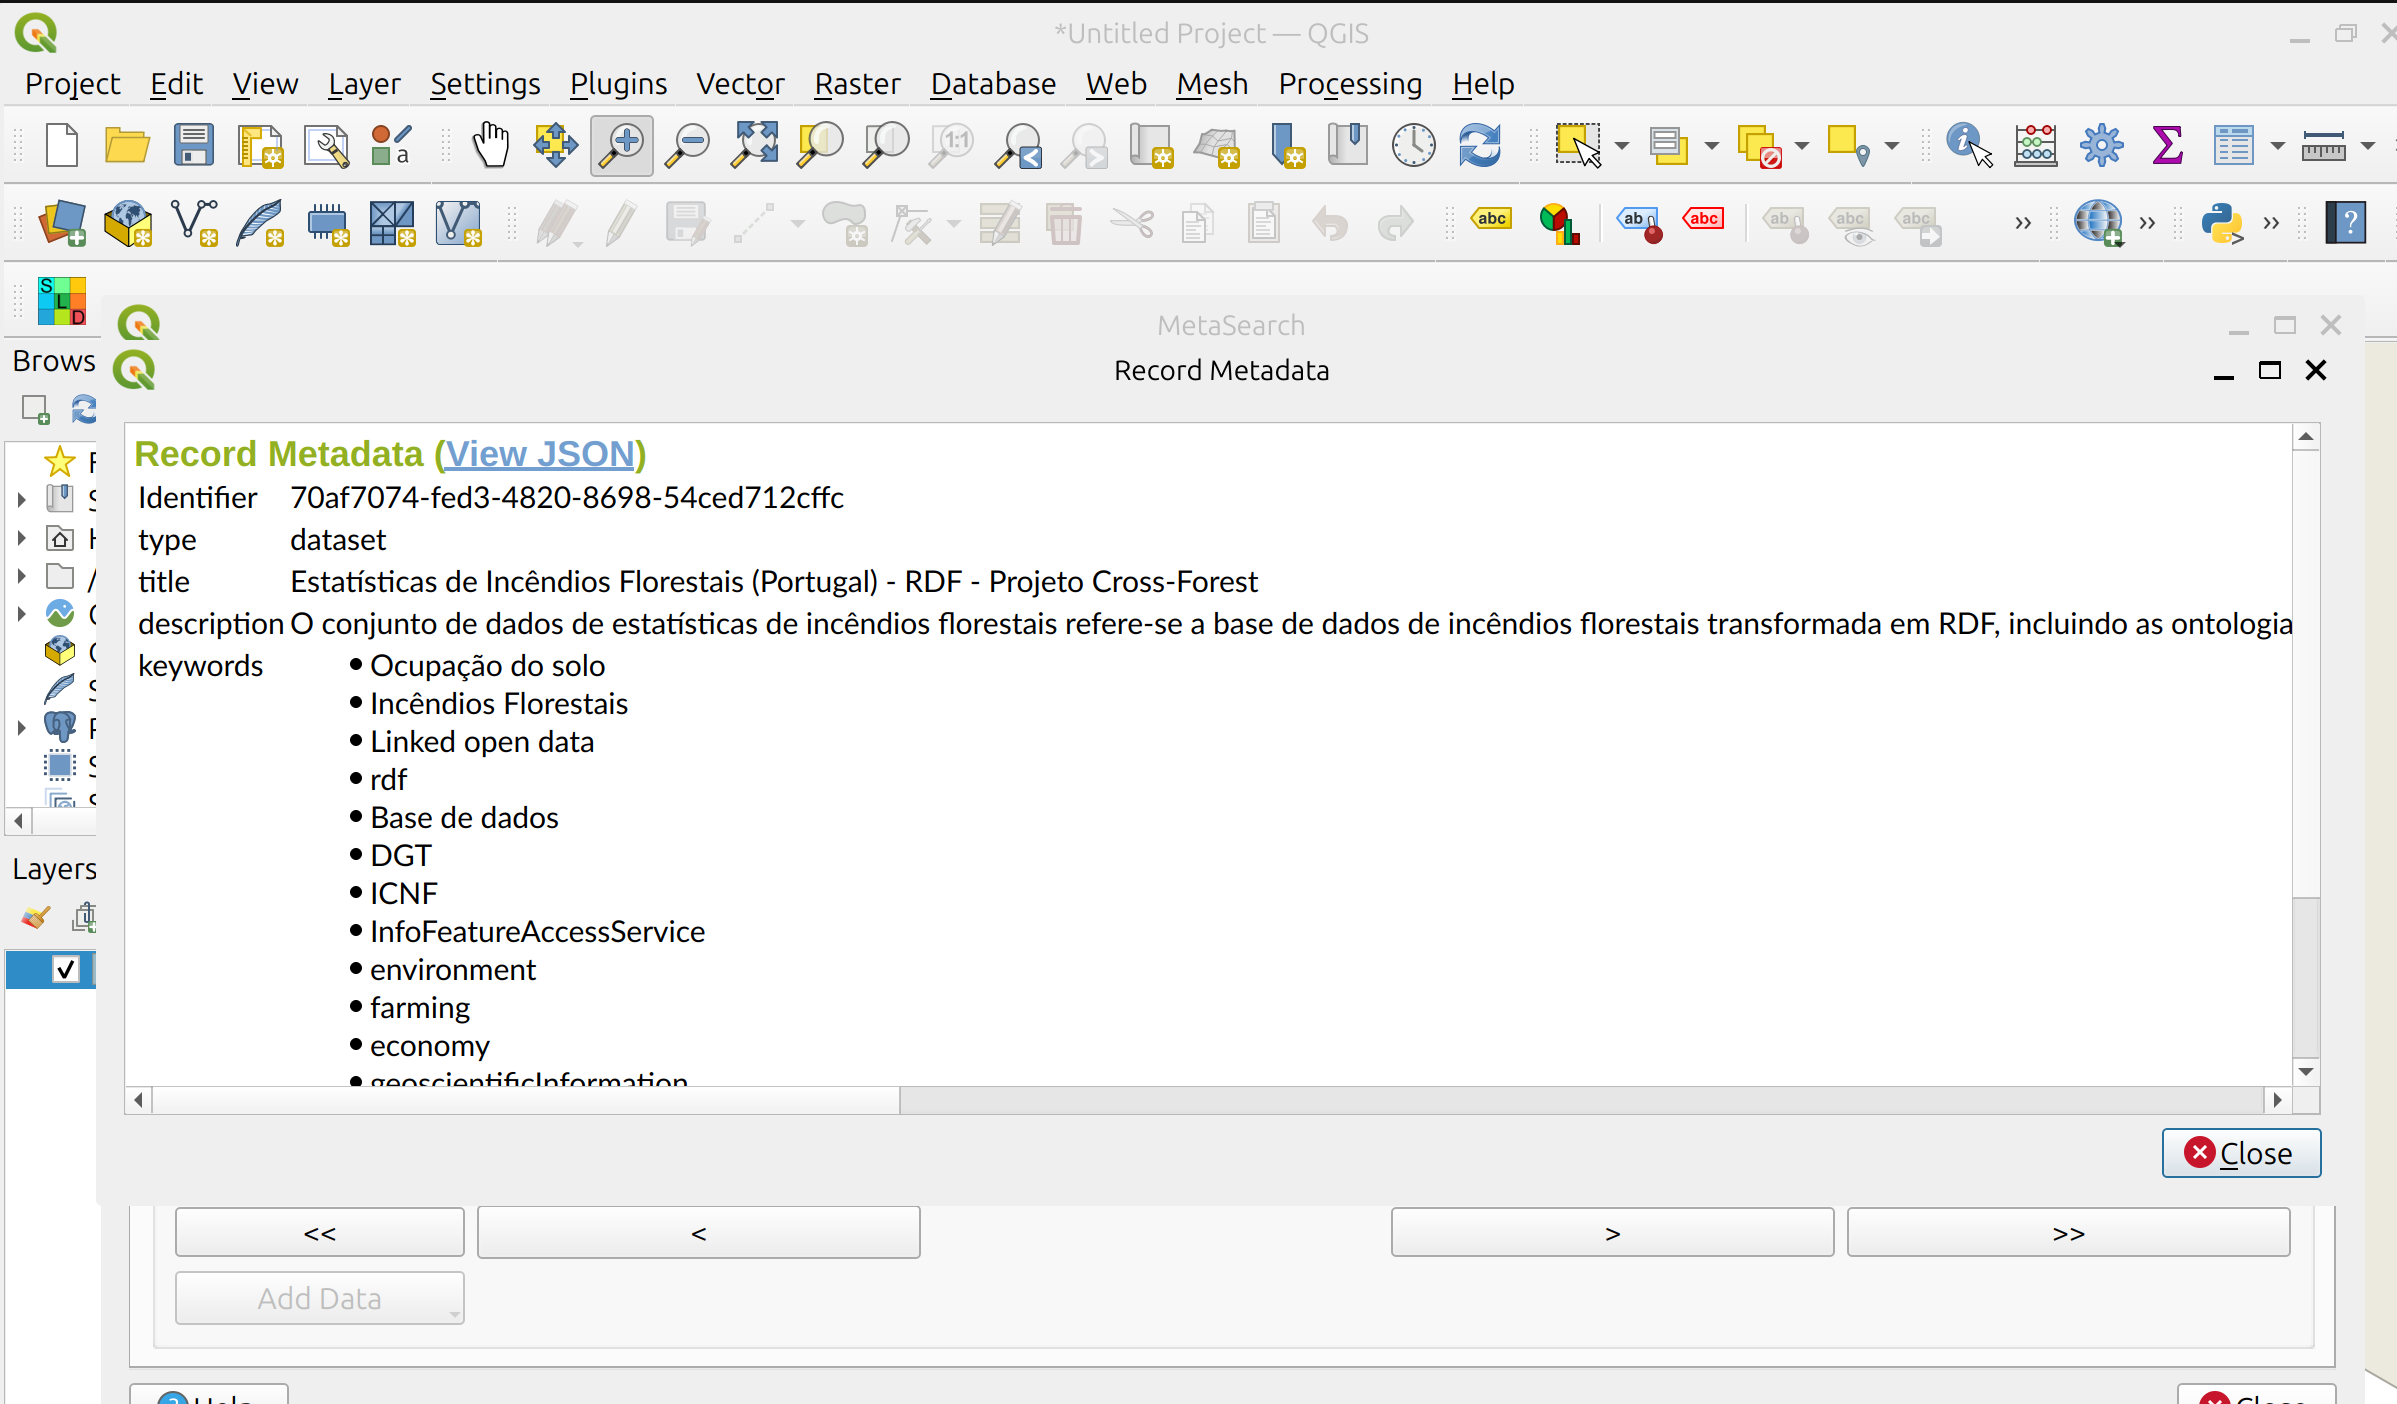The image size is (2397, 1404).
Task: Open the Processing menu
Action: tap(1349, 84)
